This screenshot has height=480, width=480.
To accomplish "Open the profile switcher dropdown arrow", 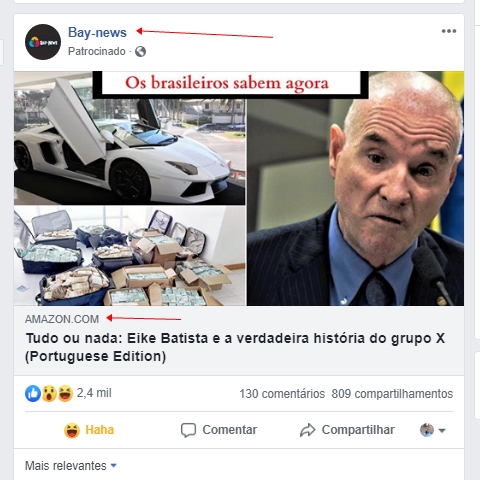I will pos(442,430).
